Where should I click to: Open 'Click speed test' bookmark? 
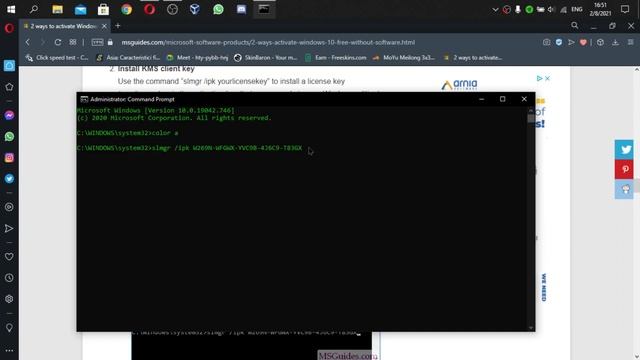coord(57,58)
